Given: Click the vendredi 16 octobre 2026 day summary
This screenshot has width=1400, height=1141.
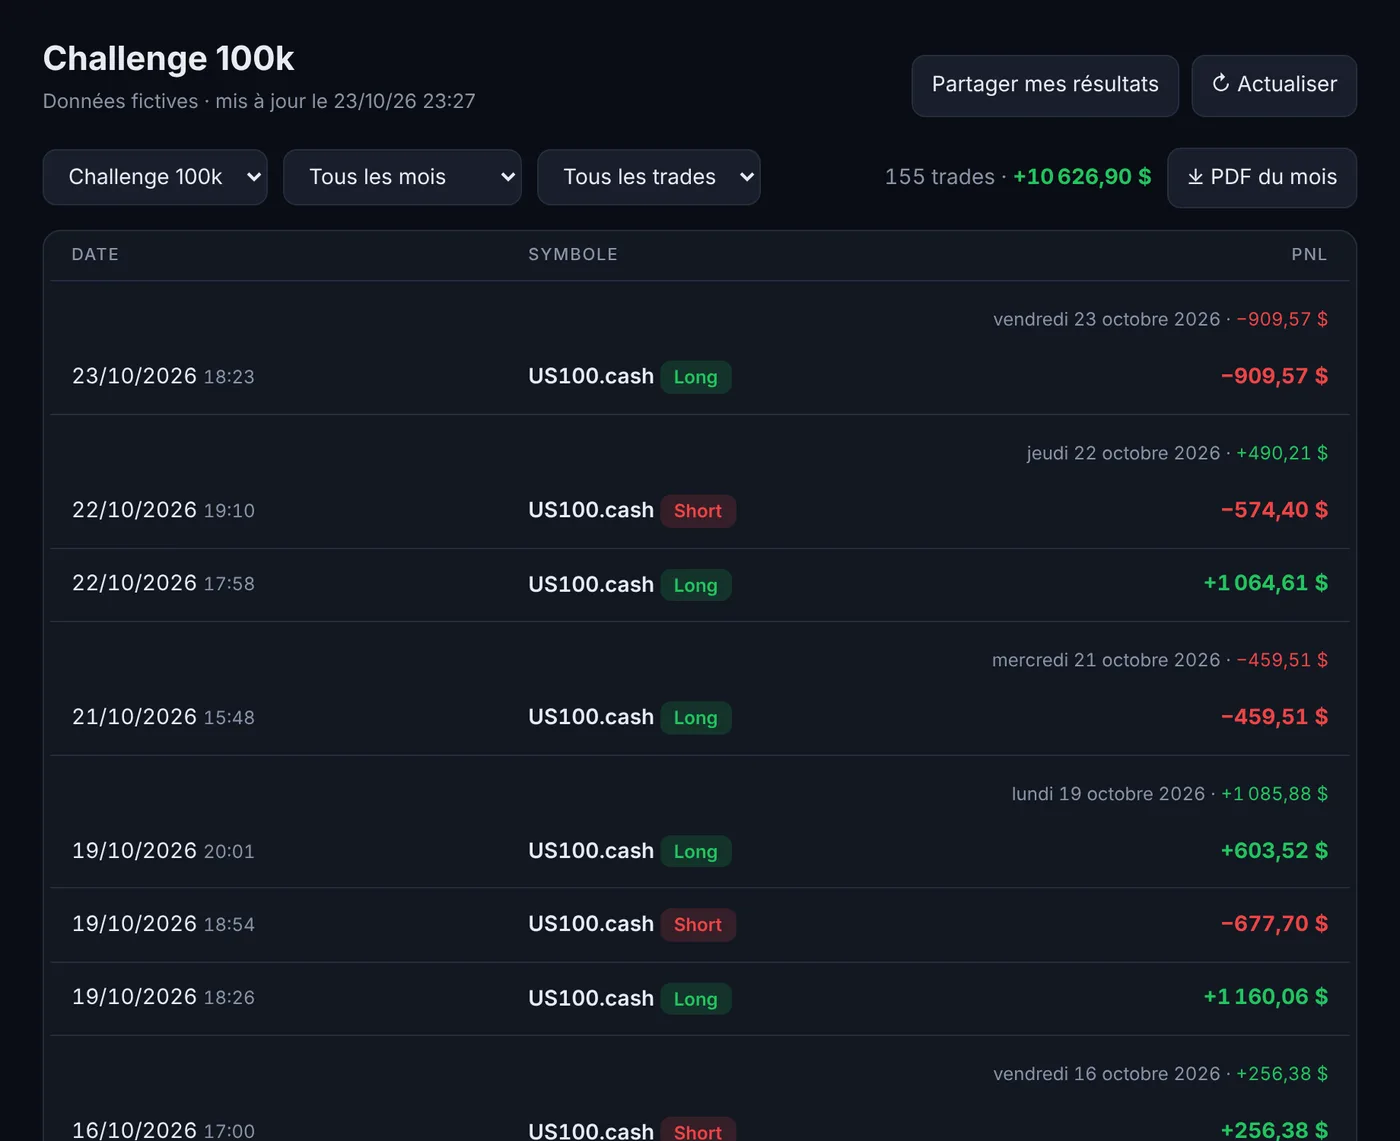Looking at the screenshot, I should point(1160,1074).
